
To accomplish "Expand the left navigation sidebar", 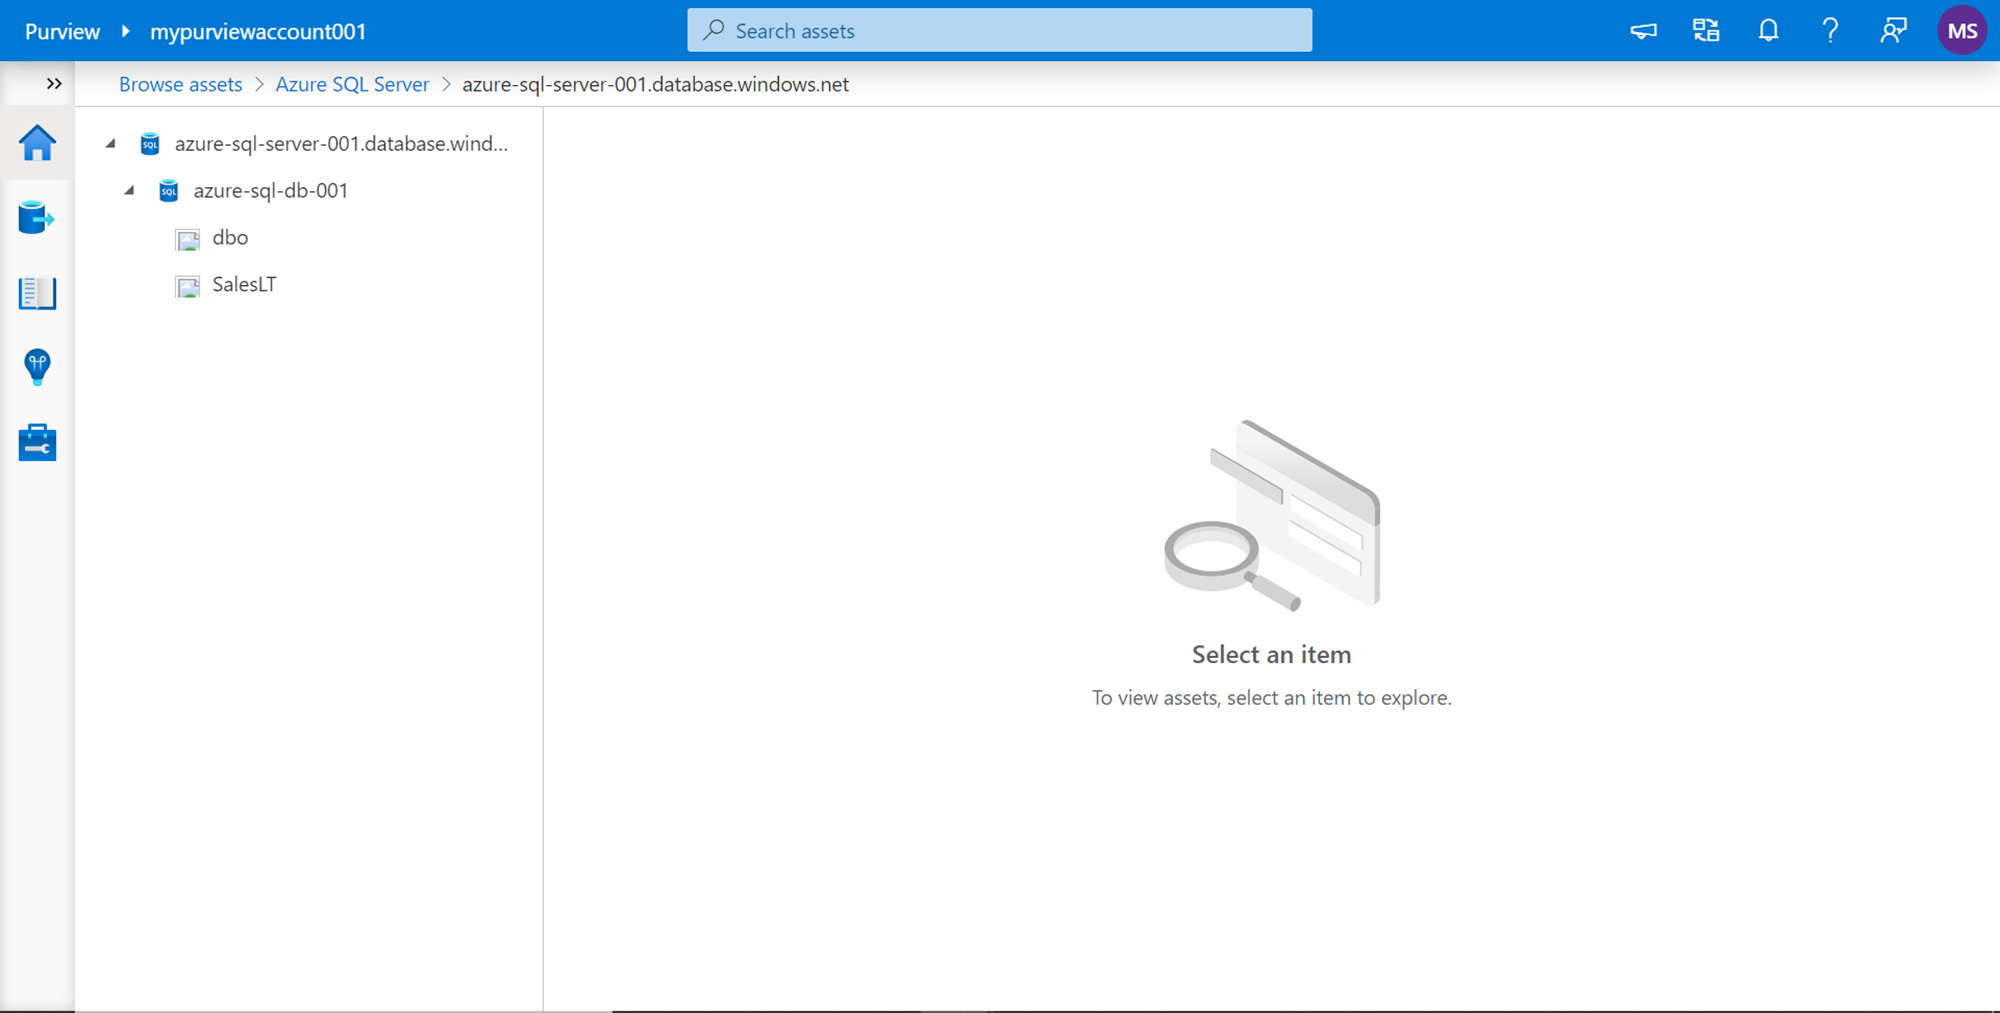I will (x=54, y=84).
